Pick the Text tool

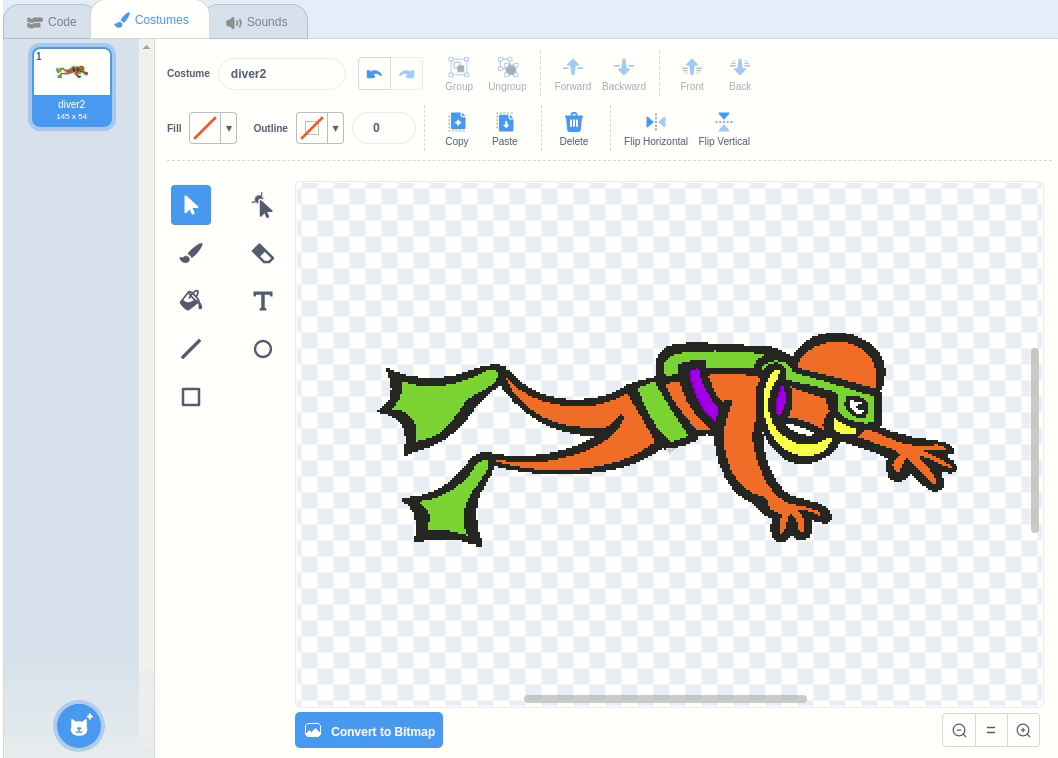(x=262, y=301)
